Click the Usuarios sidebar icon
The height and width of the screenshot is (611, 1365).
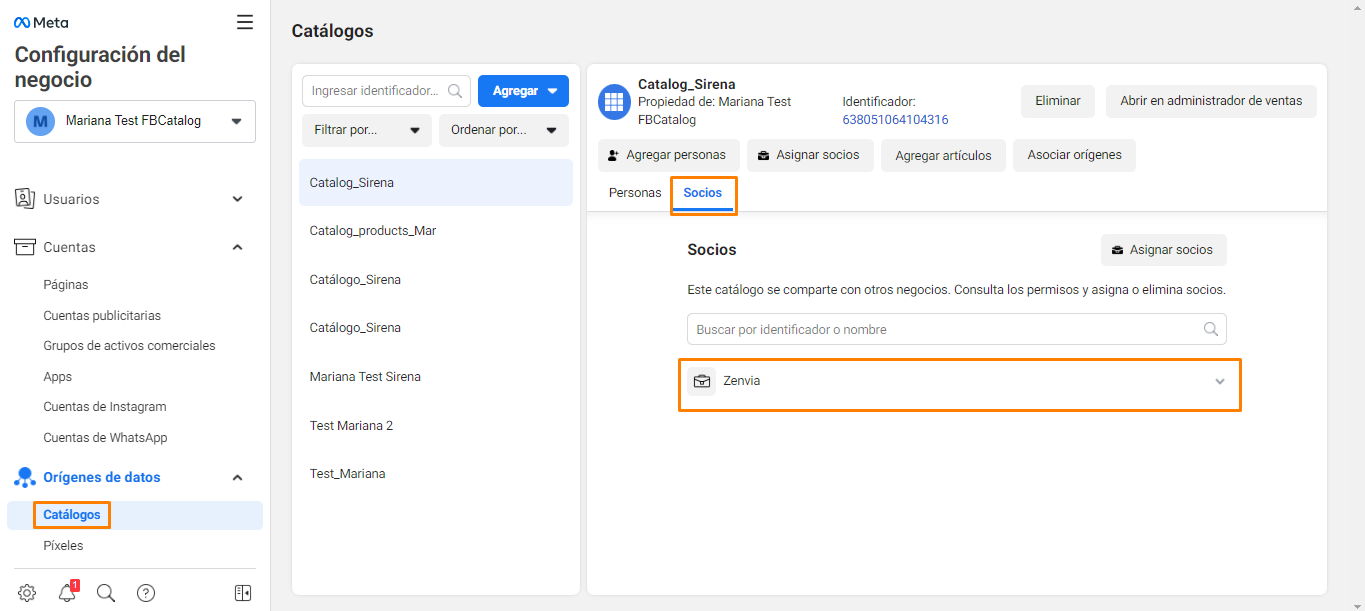tap(25, 199)
